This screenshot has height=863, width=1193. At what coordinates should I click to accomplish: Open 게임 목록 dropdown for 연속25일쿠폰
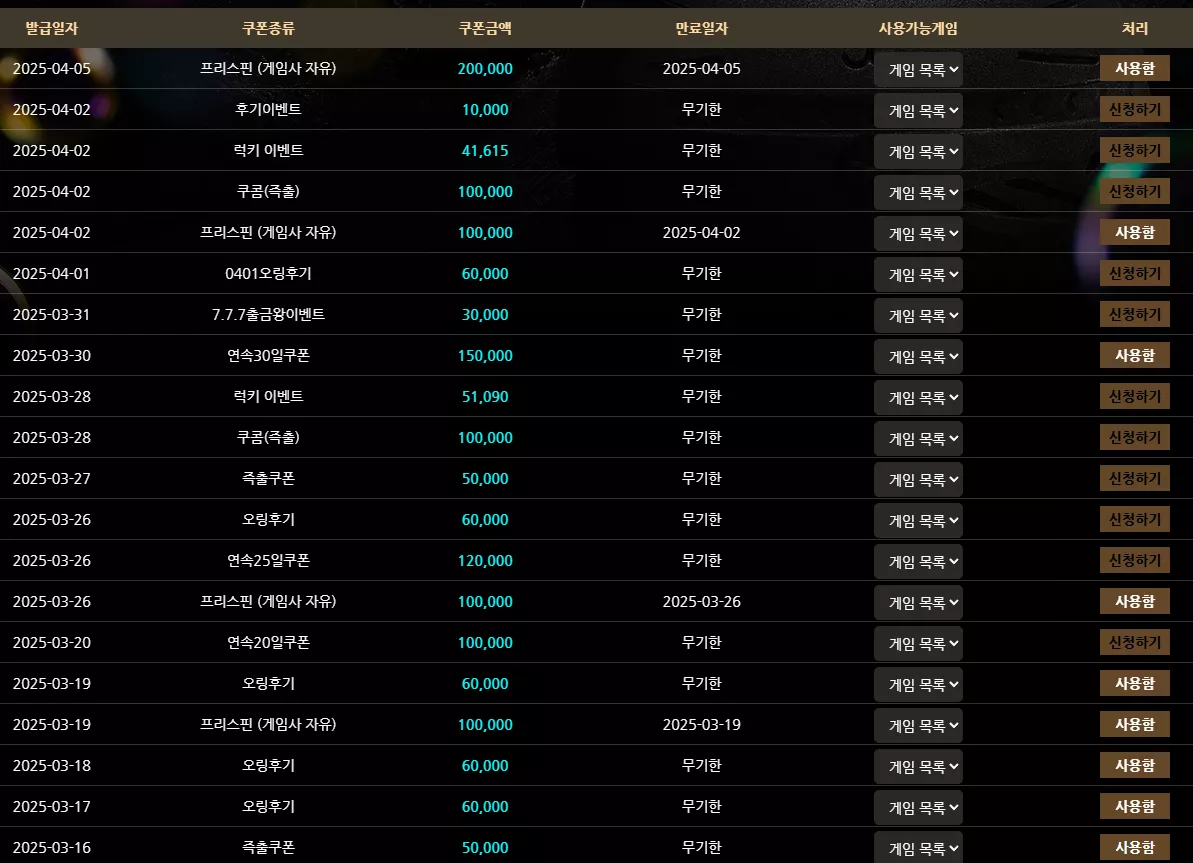click(x=918, y=562)
